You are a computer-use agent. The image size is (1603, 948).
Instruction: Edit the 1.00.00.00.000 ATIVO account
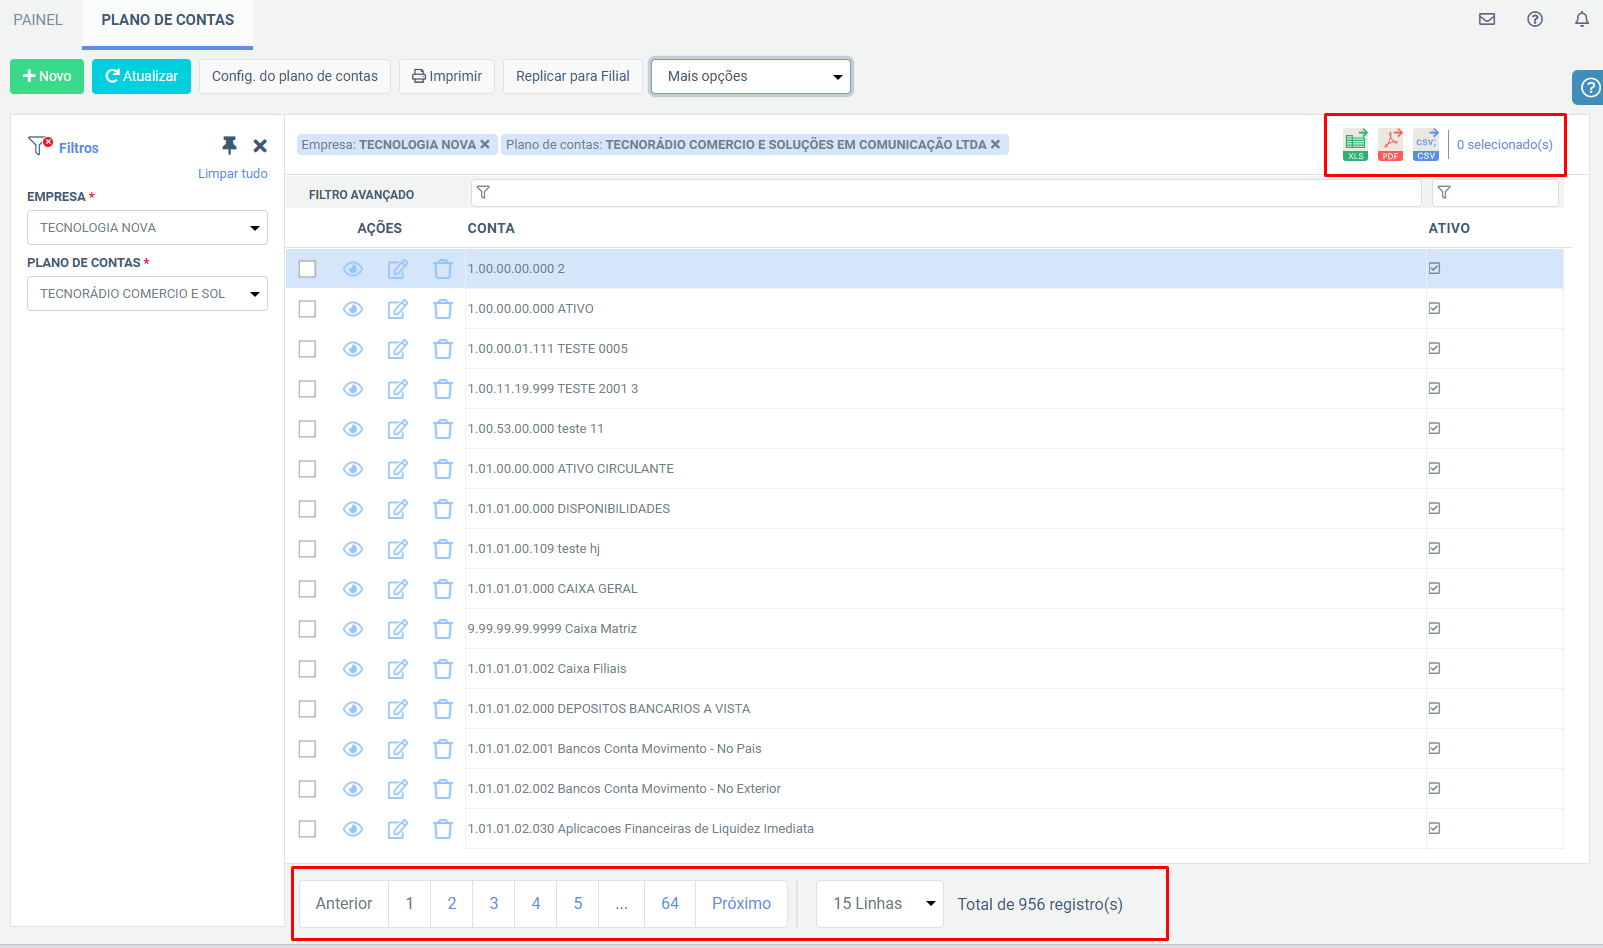pyautogui.click(x=397, y=309)
